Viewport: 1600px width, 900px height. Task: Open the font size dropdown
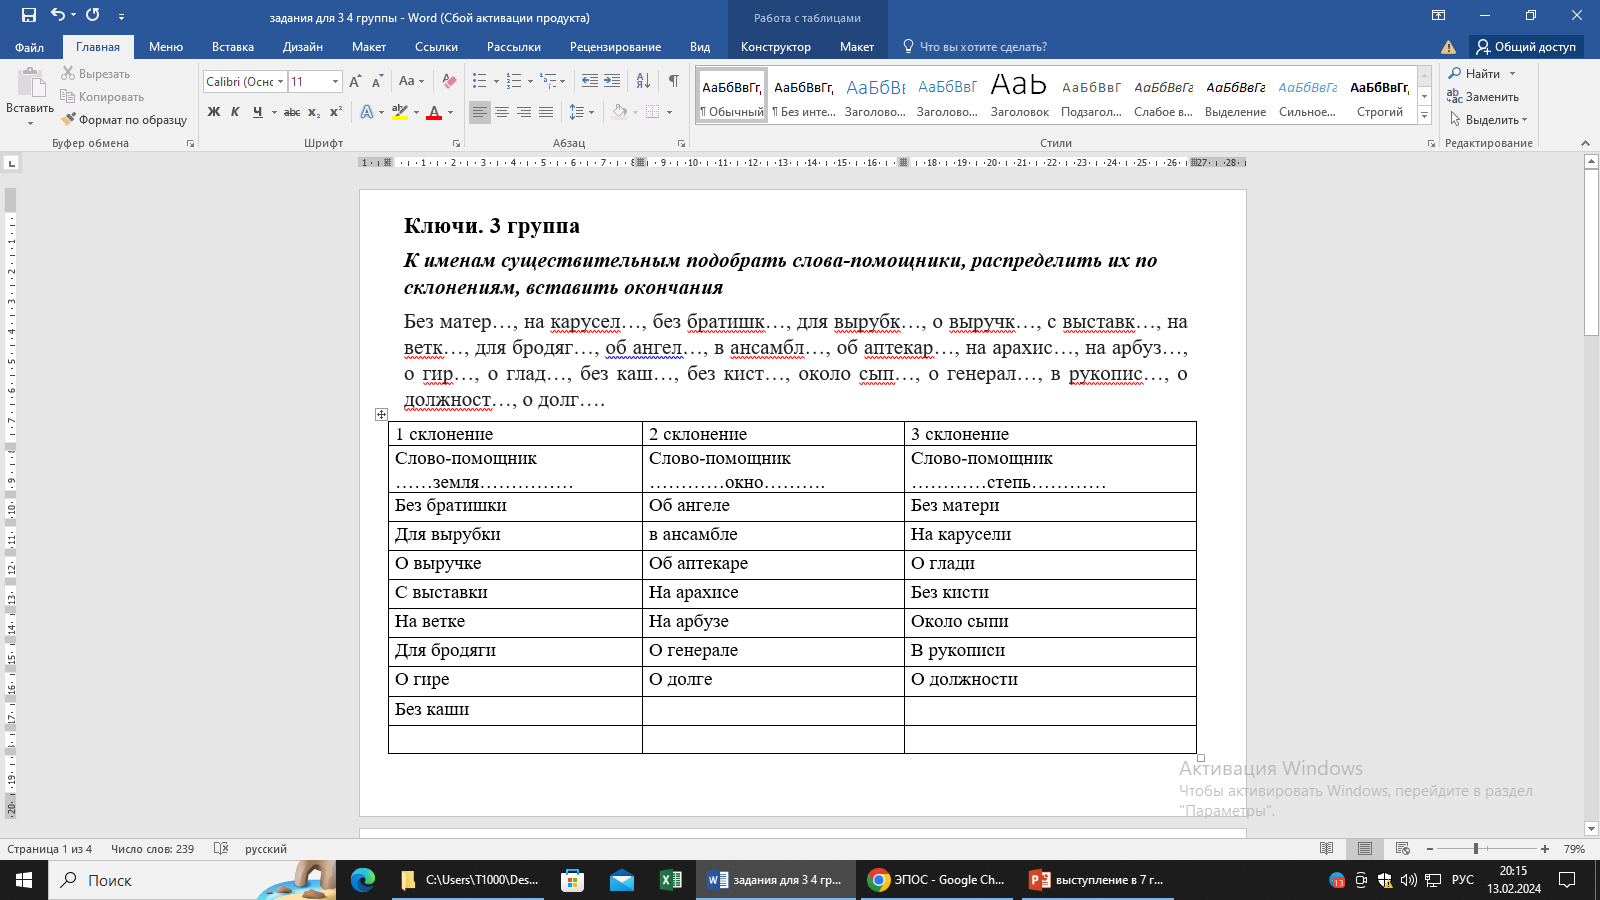click(x=335, y=82)
